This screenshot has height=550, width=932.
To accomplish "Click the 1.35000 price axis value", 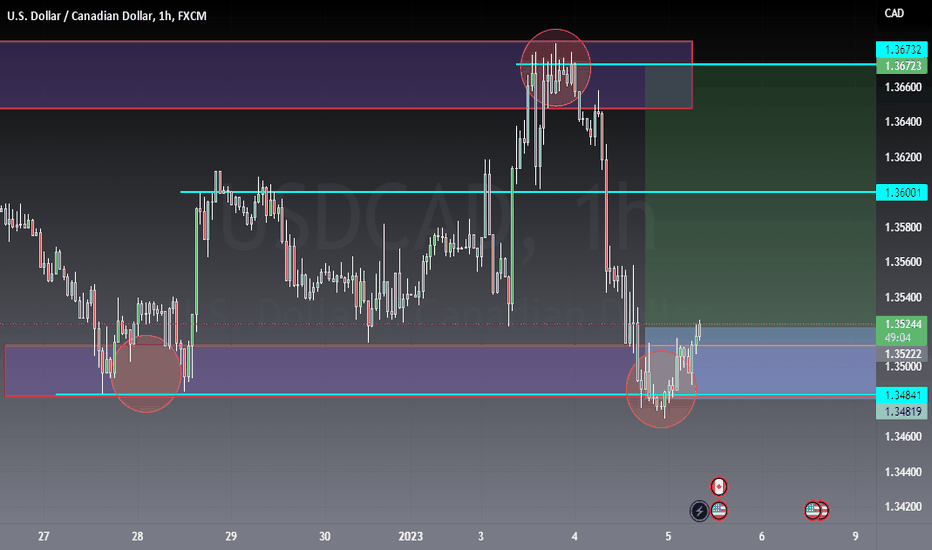I will 903,367.
